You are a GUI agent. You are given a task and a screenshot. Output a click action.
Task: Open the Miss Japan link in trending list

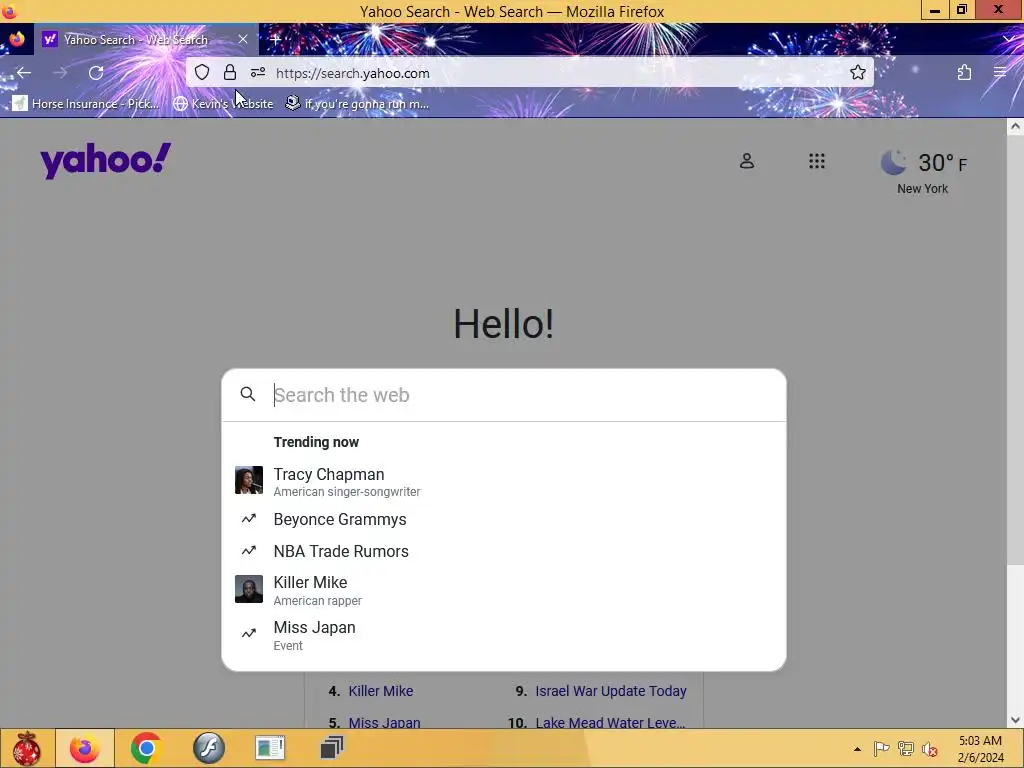[x=384, y=722]
